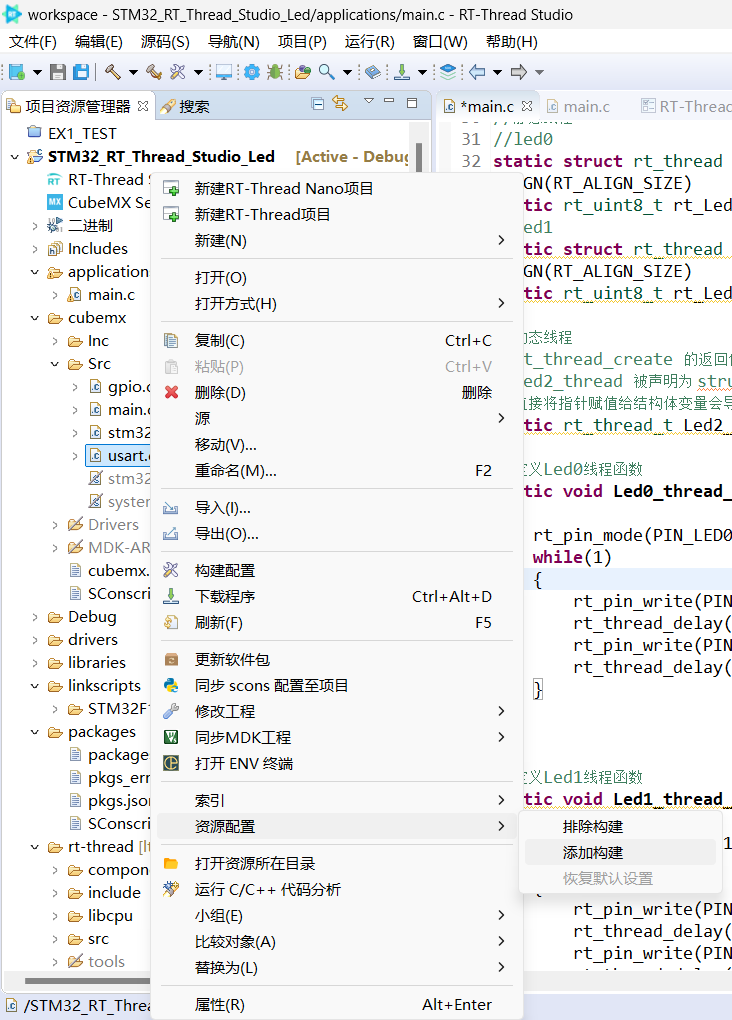This screenshot has height=1020, width=732.
Task: Open the 项目(P) menu
Action: (x=302, y=42)
